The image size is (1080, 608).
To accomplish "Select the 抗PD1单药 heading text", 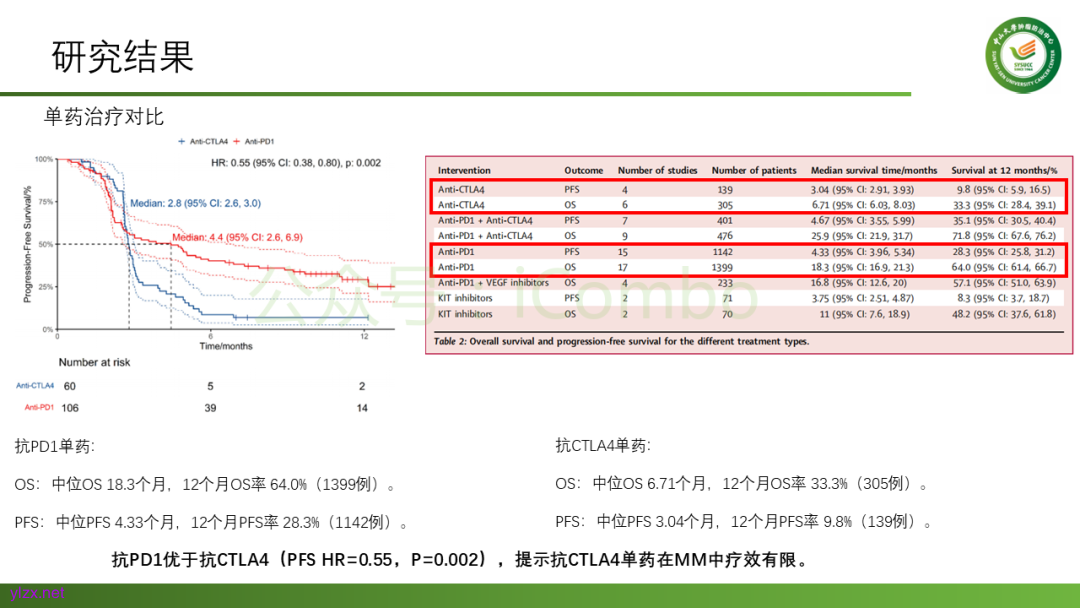I will point(55,446).
